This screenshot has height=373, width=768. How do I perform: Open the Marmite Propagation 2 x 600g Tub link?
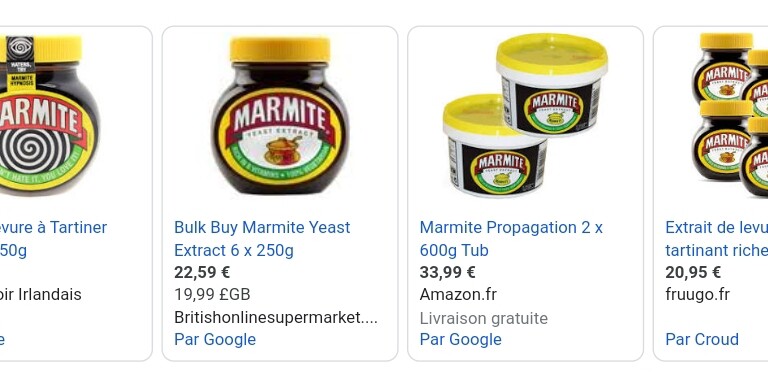(x=511, y=239)
